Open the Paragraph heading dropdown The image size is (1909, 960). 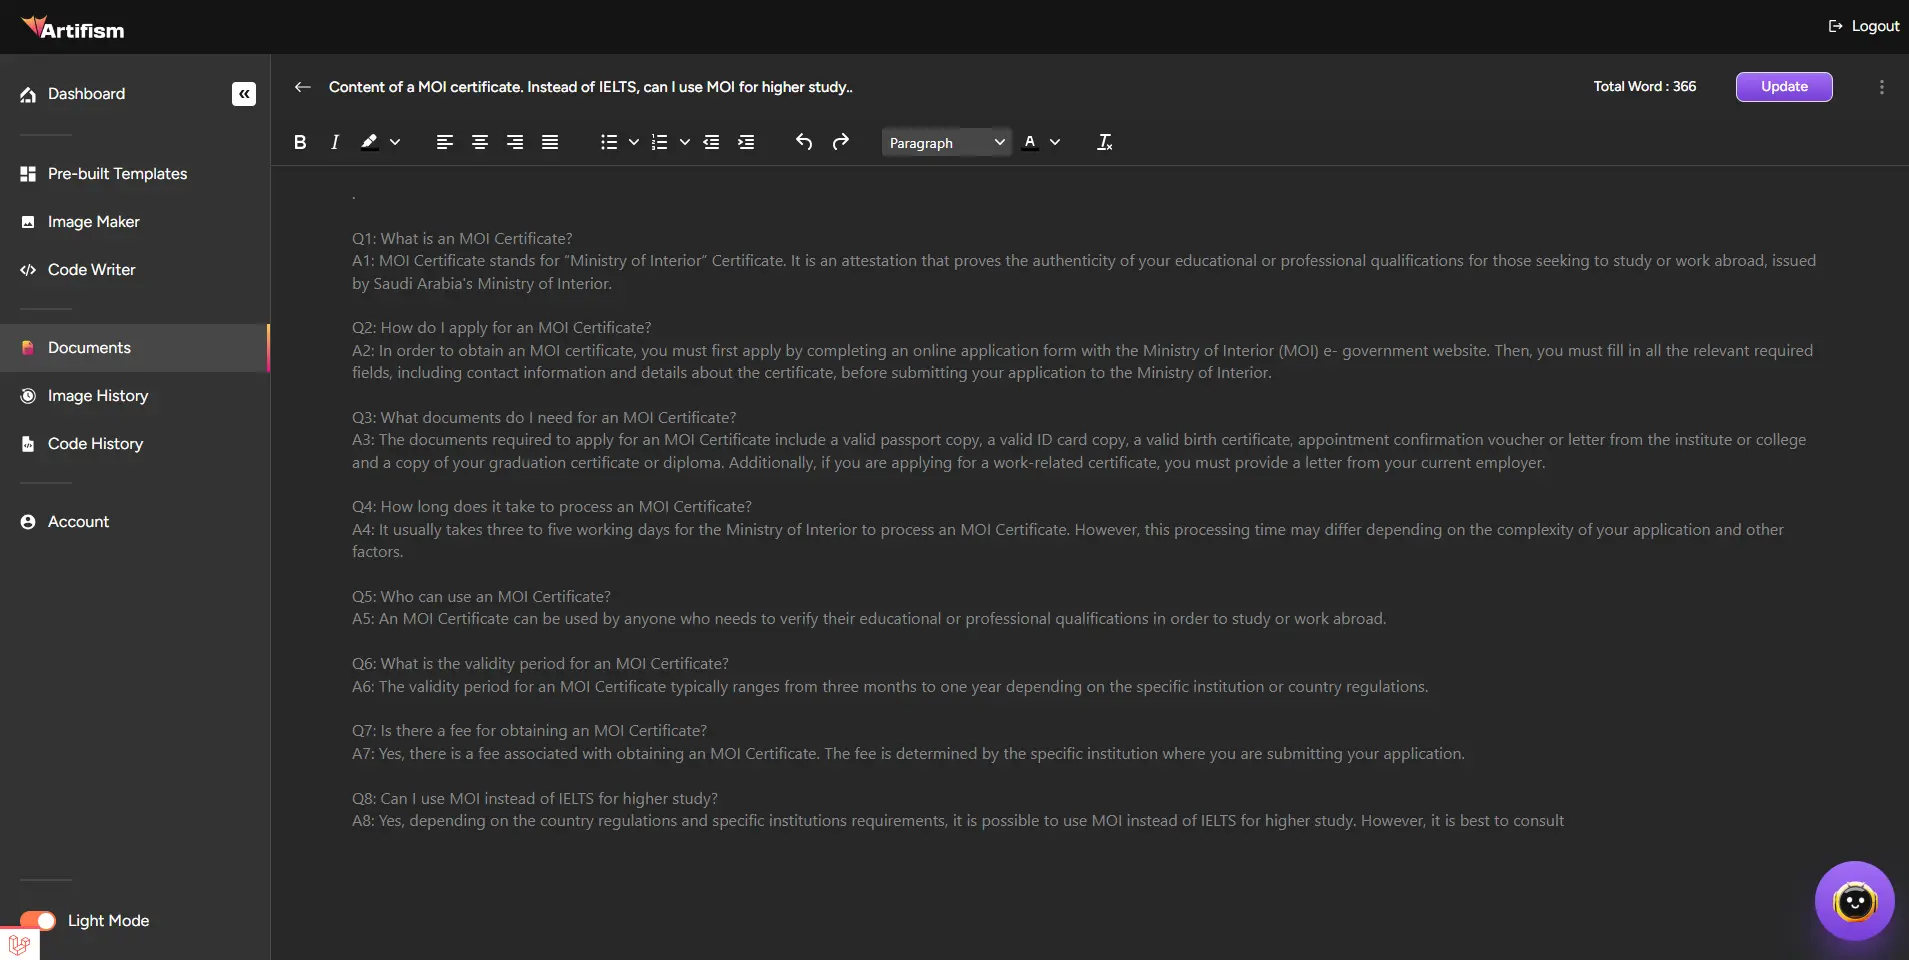click(x=946, y=143)
